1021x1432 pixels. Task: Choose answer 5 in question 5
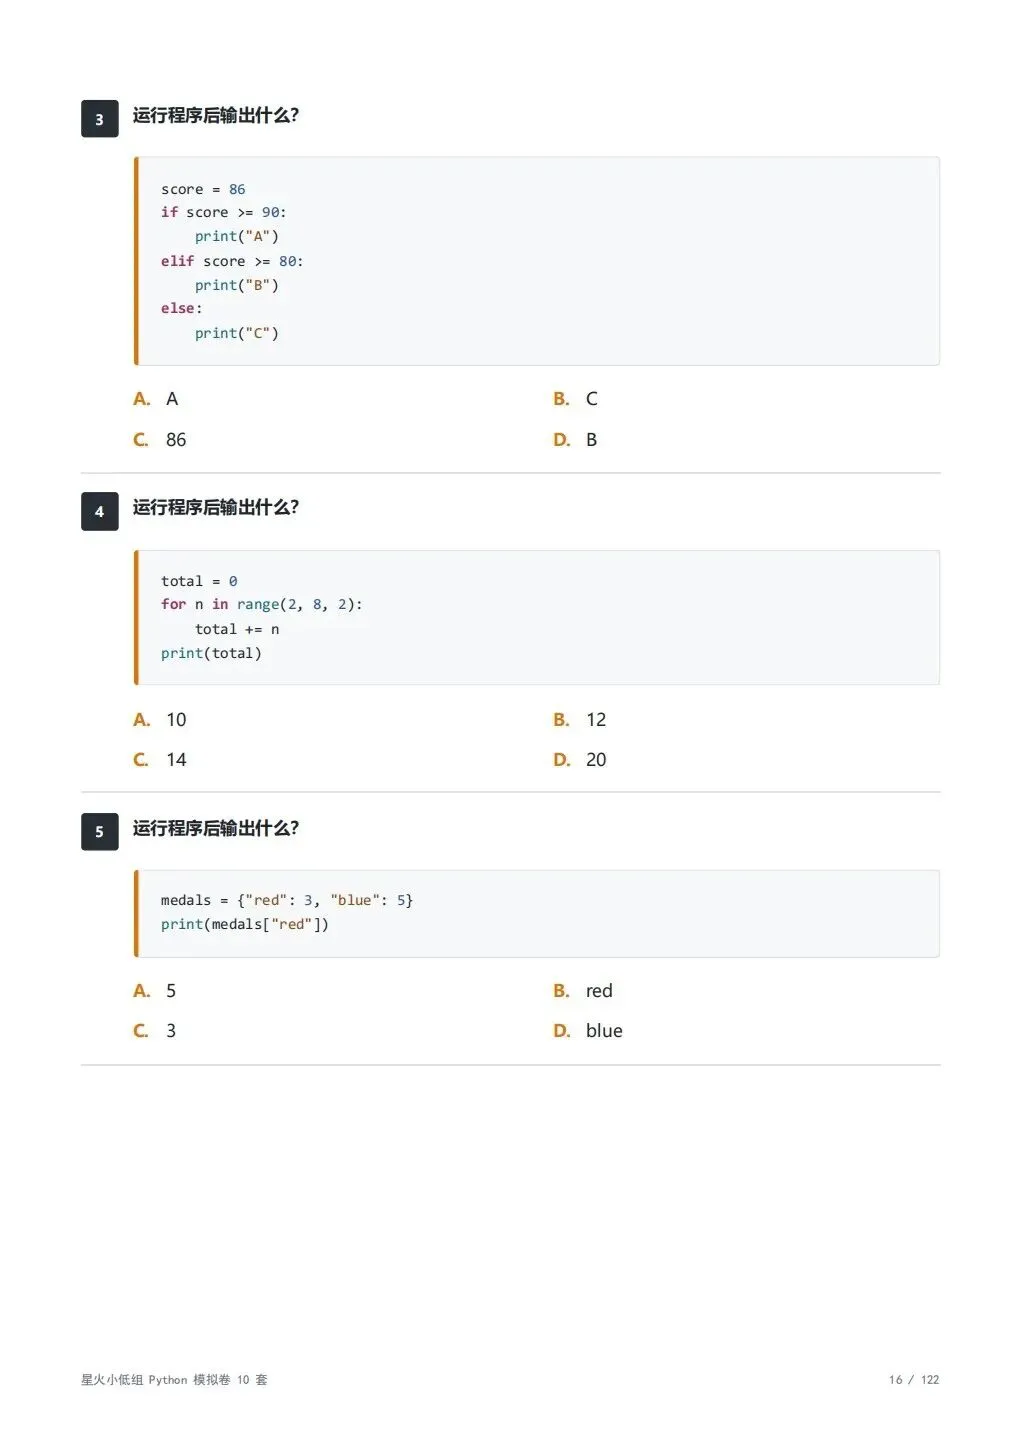click(155, 991)
